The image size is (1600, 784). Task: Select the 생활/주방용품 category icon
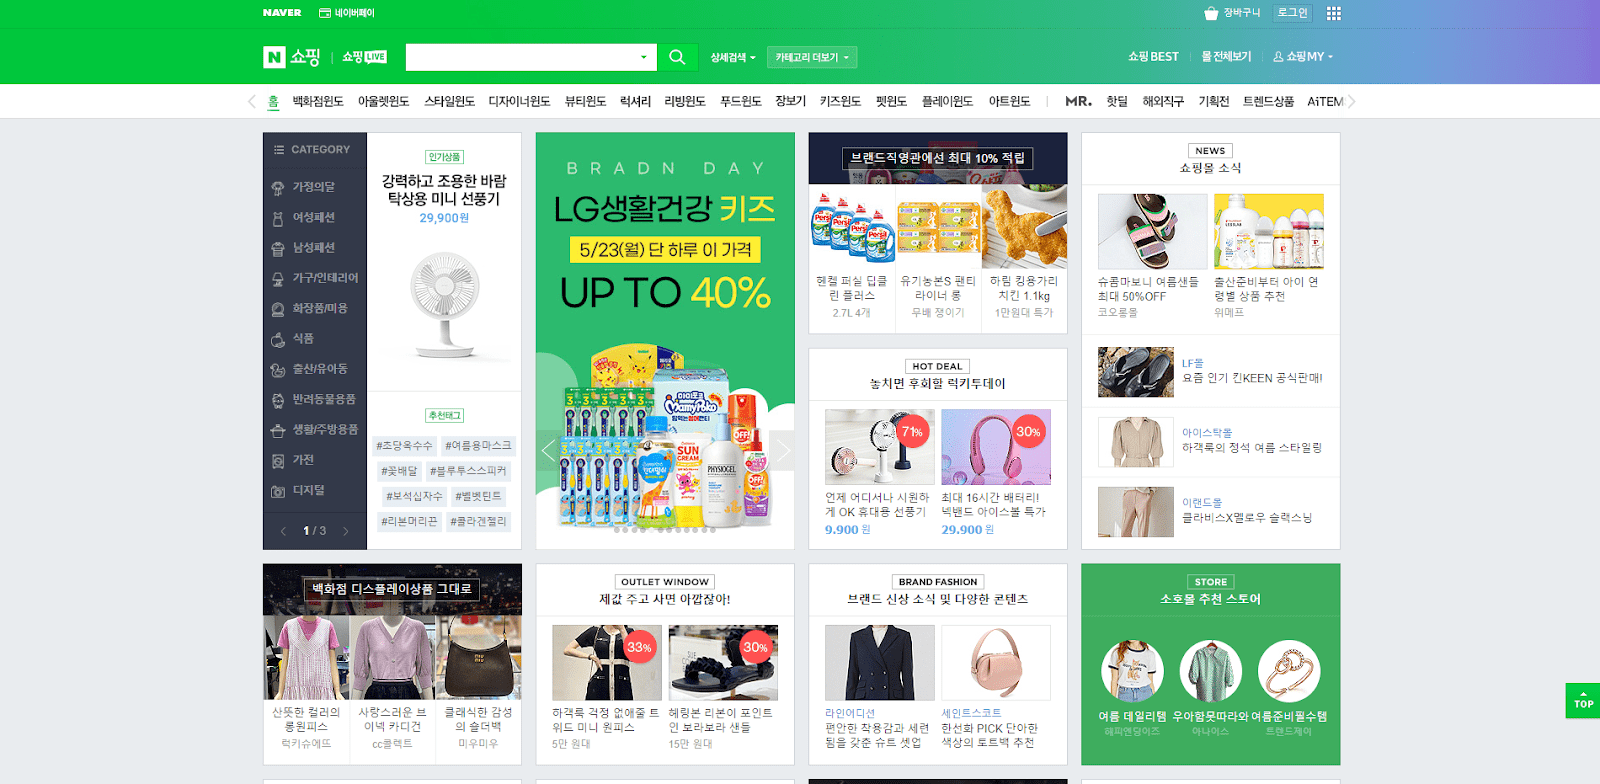pyautogui.click(x=278, y=430)
